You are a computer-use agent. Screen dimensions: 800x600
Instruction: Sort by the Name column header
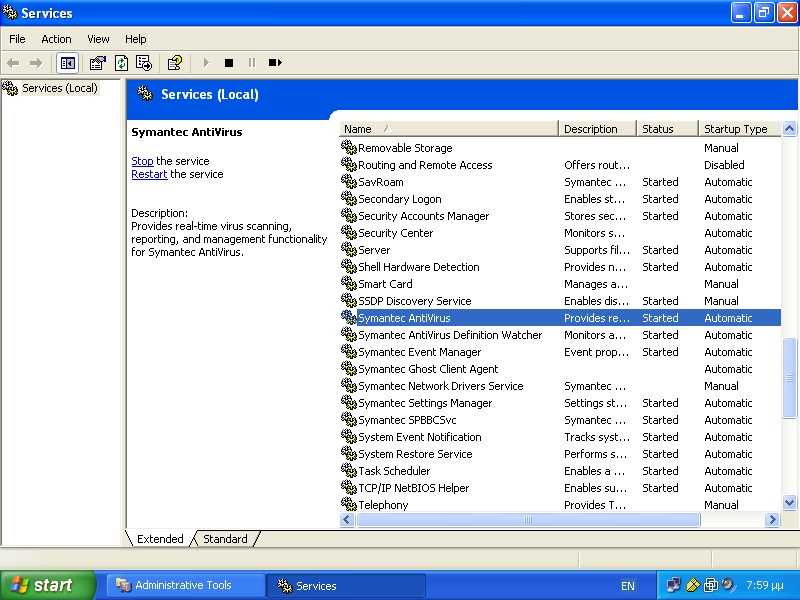coord(448,129)
